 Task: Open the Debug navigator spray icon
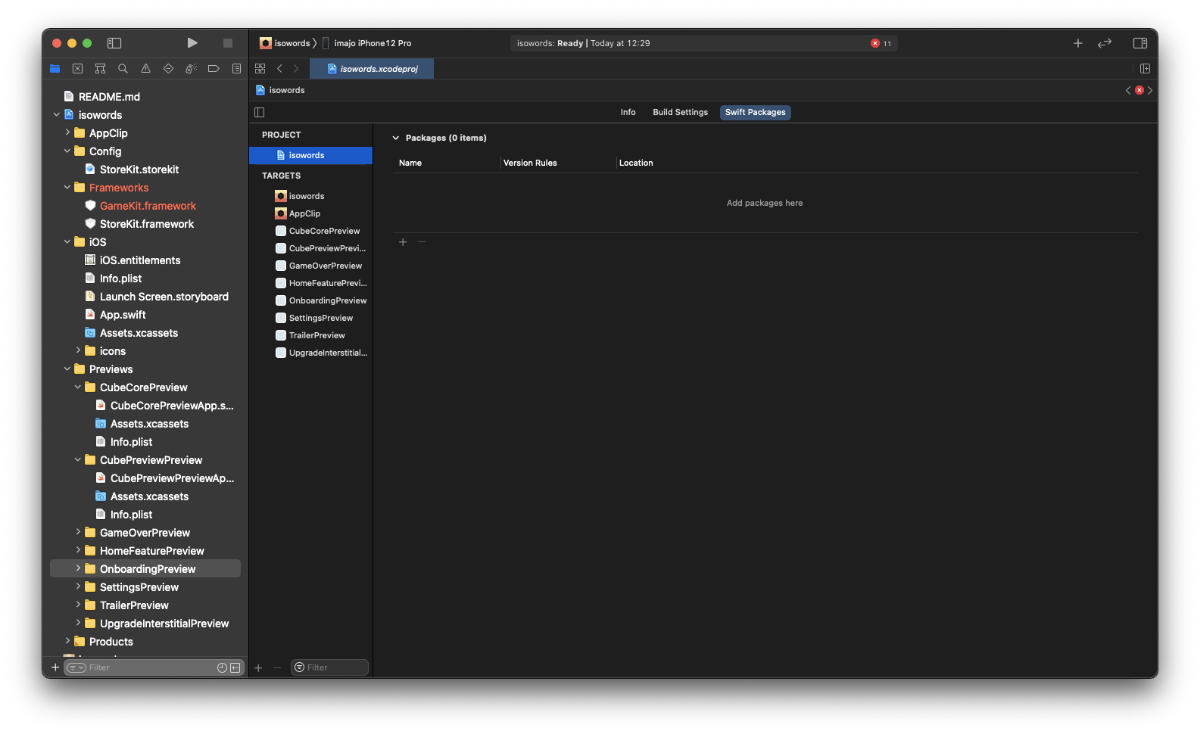[191, 69]
